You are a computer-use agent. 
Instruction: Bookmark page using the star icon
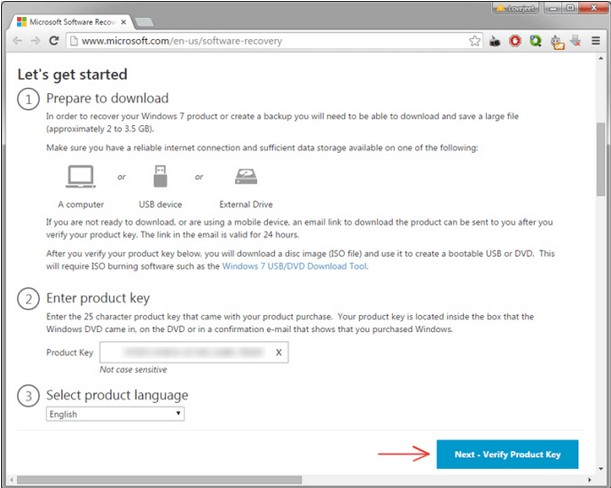474,41
